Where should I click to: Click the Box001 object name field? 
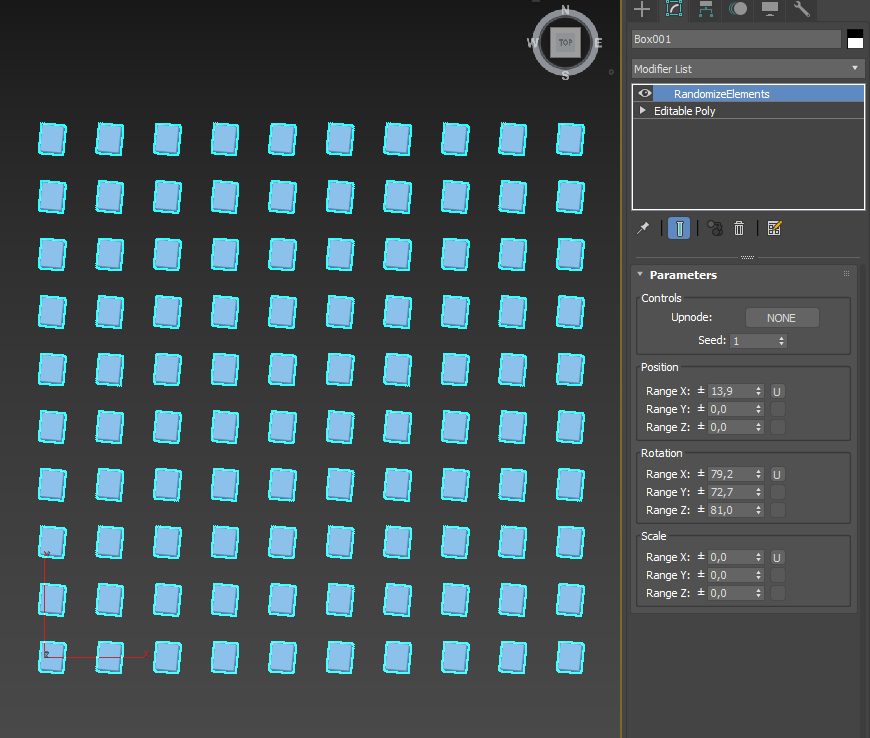click(737, 39)
